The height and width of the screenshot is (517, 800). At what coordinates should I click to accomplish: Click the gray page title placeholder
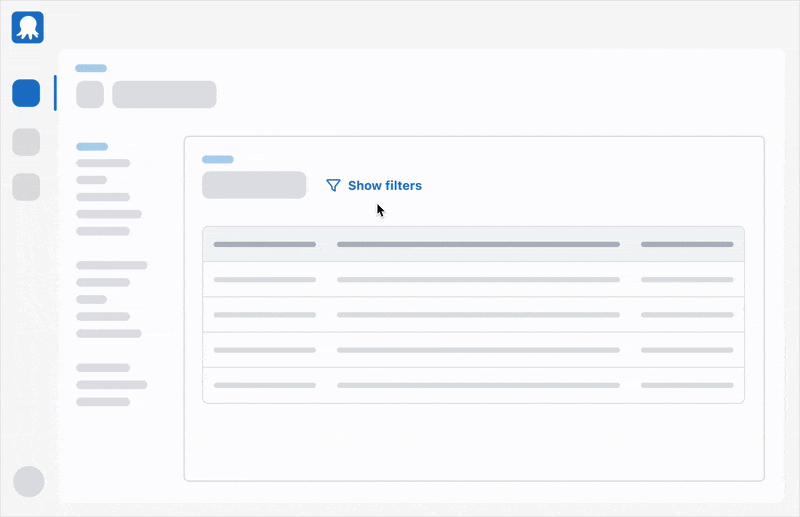pos(164,95)
